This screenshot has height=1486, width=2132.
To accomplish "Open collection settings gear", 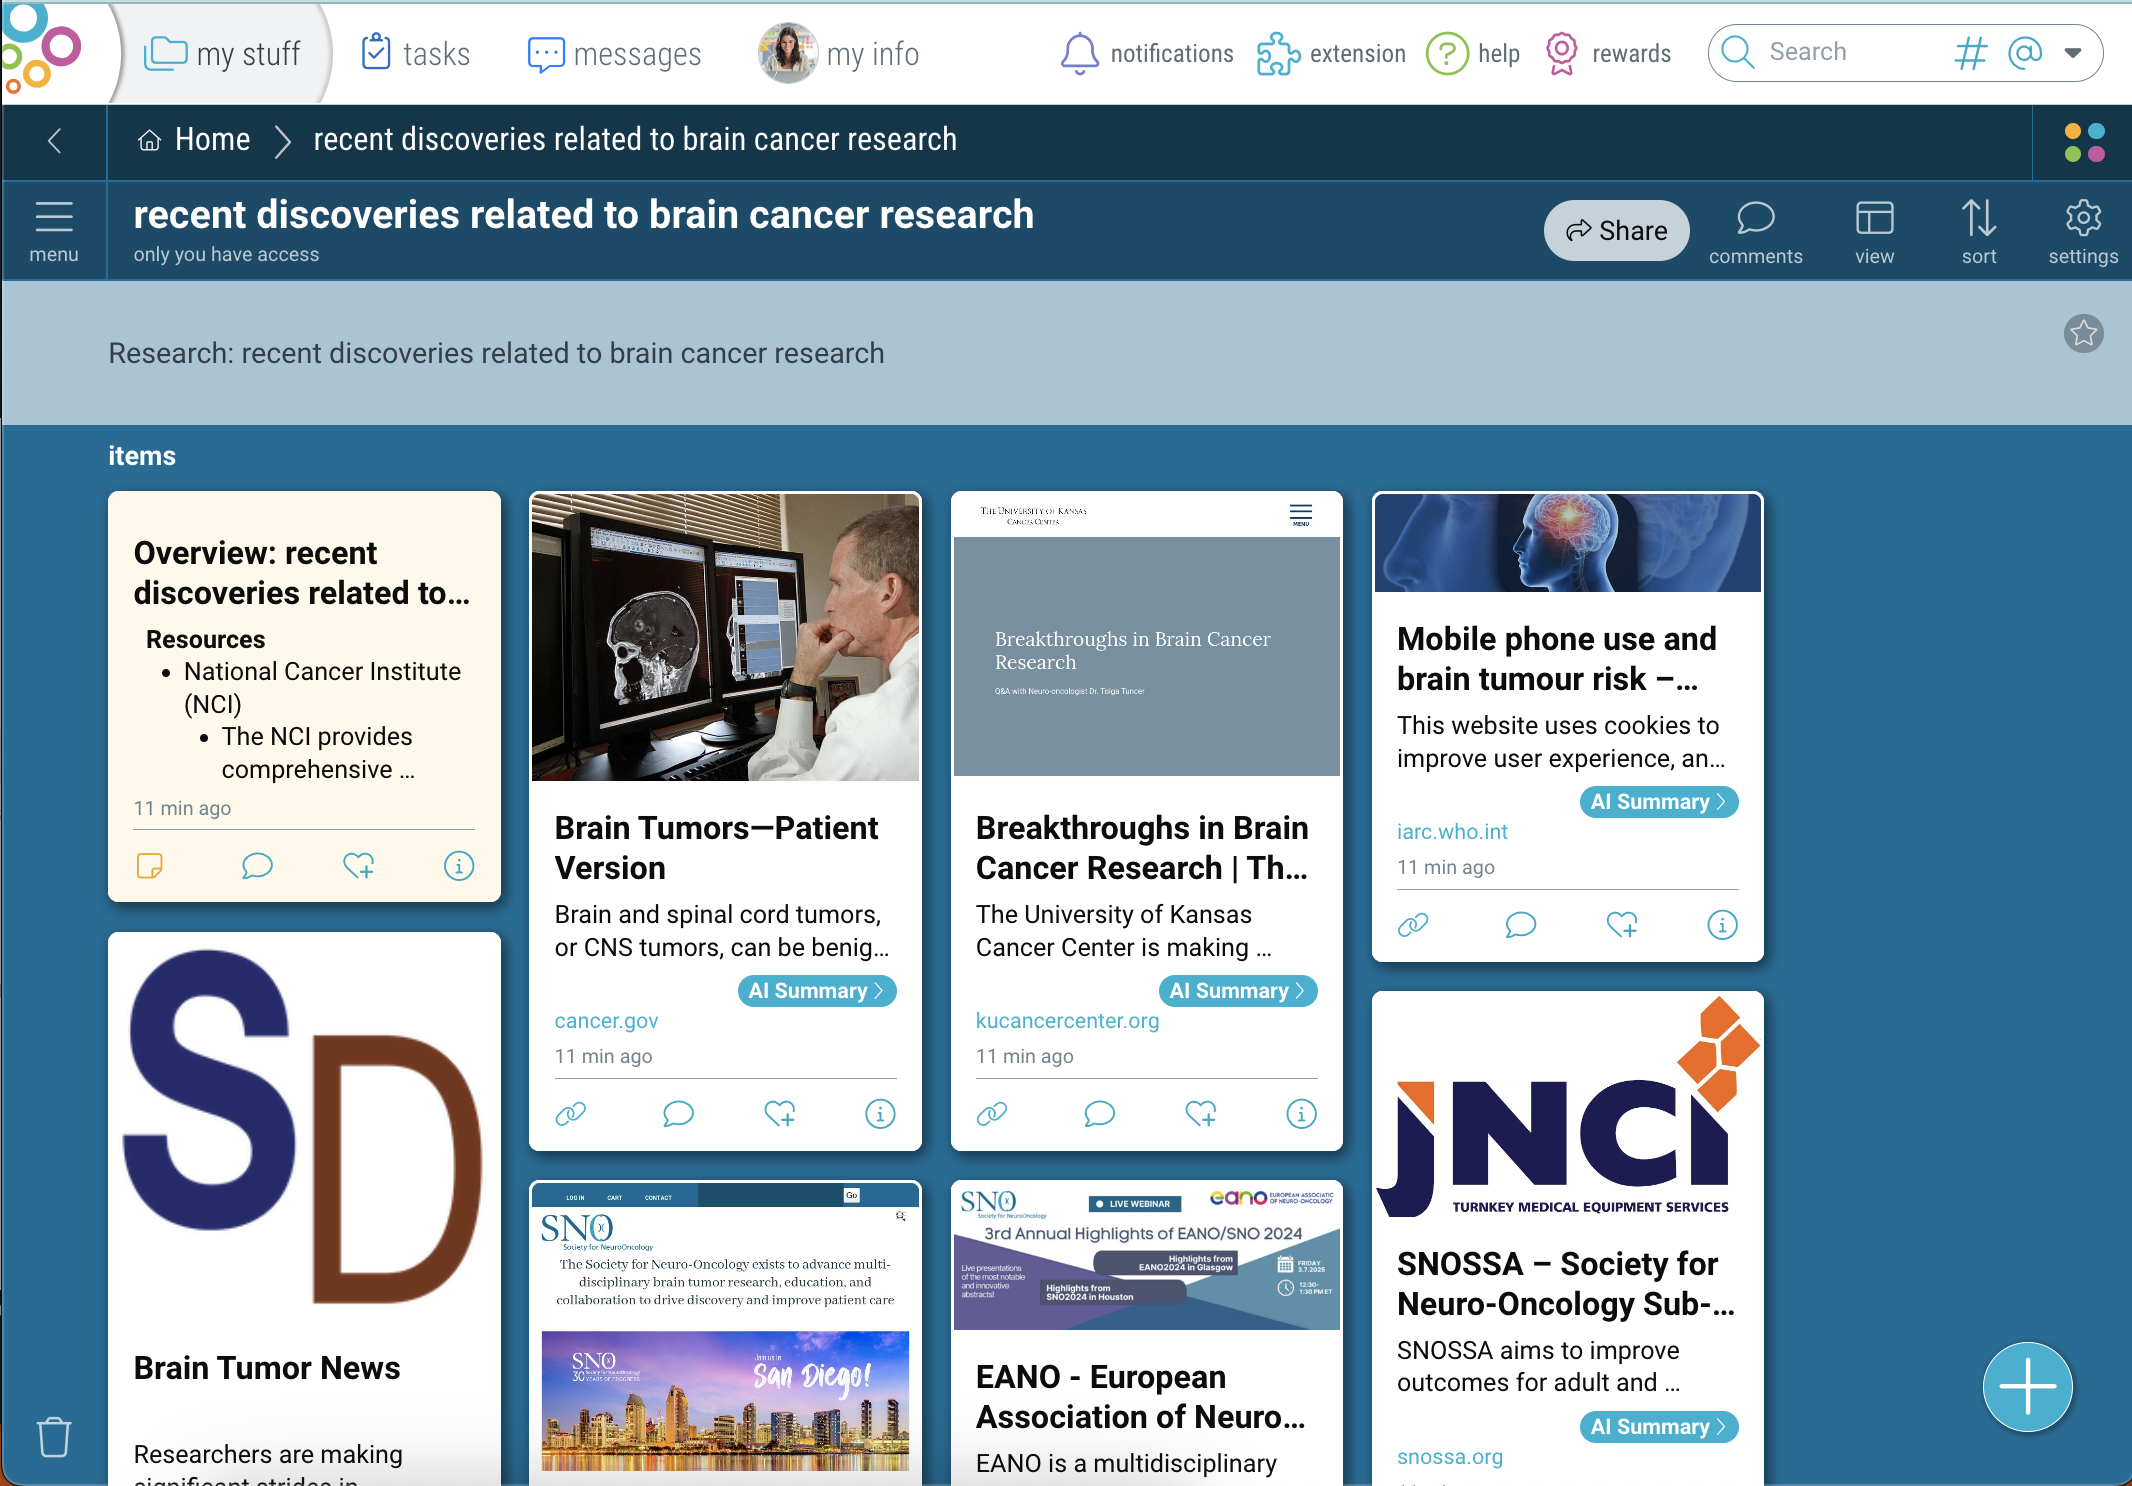I will [2083, 232].
